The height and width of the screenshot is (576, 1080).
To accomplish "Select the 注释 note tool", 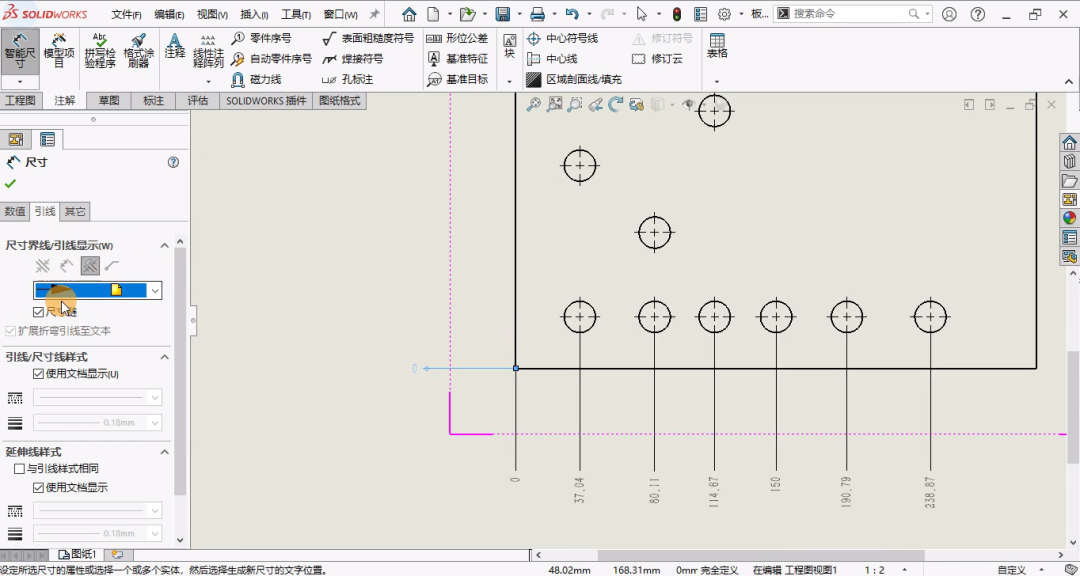I will pyautogui.click(x=175, y=46).
